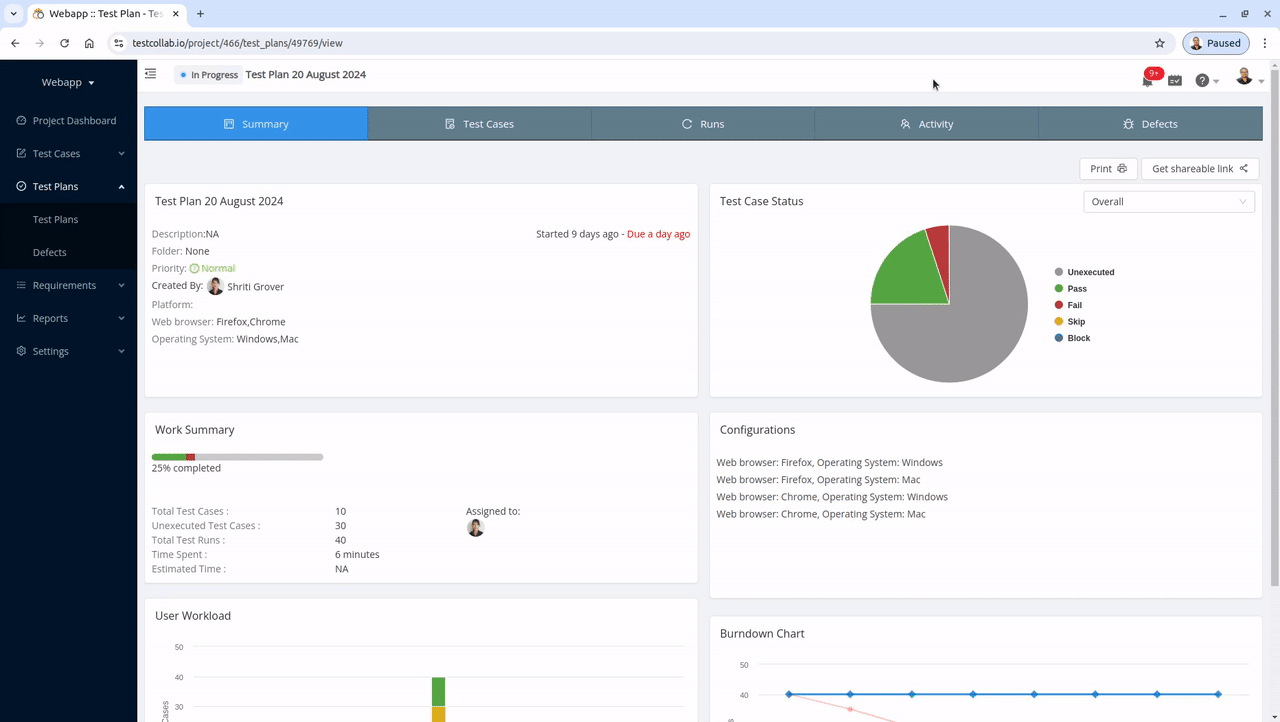Click the browser home icon

89,43
